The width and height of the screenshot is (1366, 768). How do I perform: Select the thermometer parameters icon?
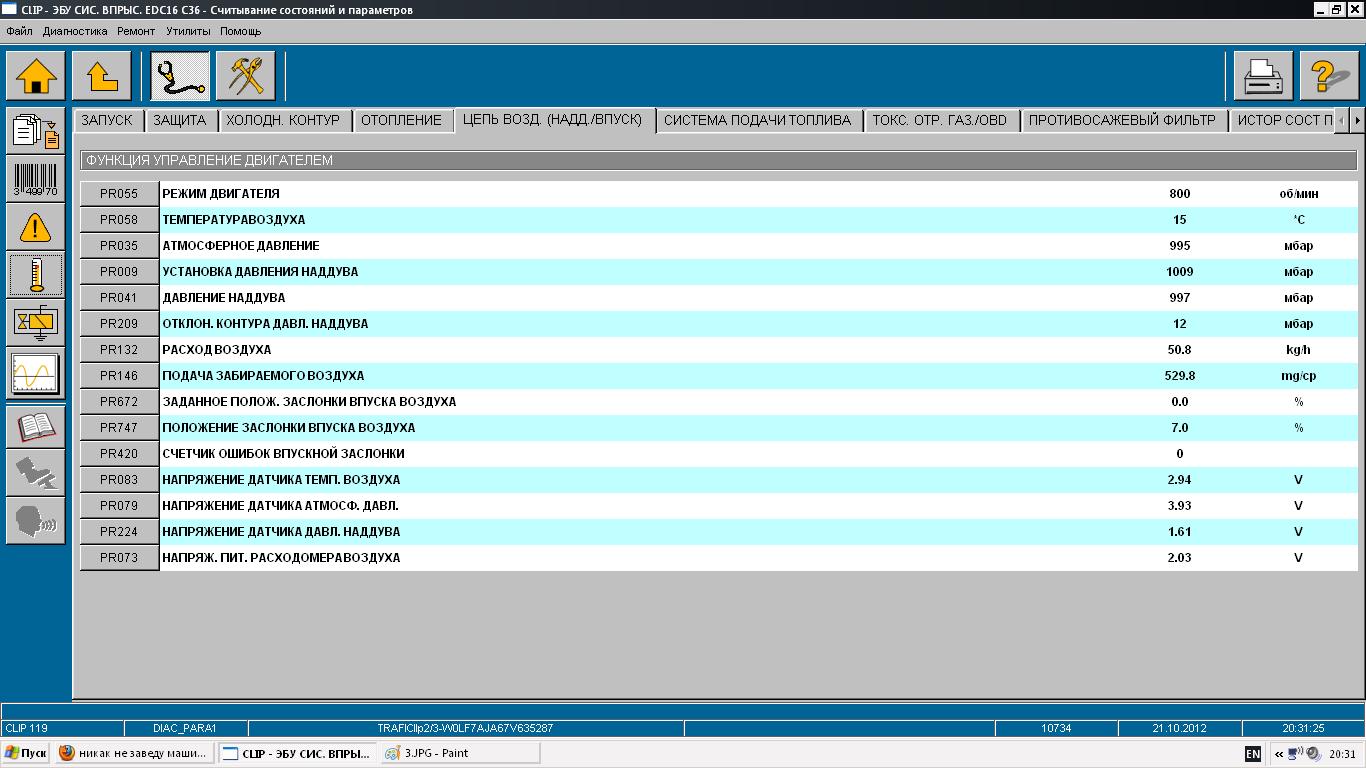(x=36, y=275)
